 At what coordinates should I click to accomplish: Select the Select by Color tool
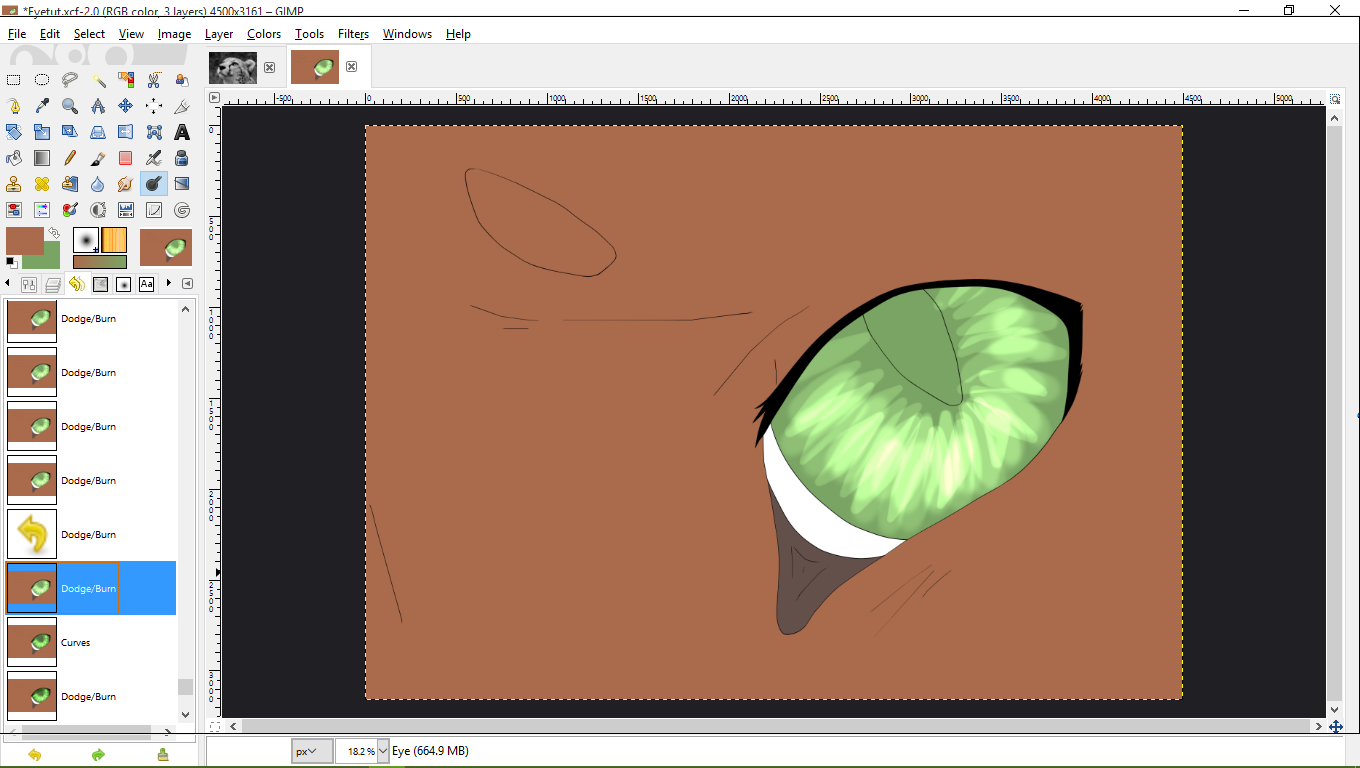[x=126, y=80]
